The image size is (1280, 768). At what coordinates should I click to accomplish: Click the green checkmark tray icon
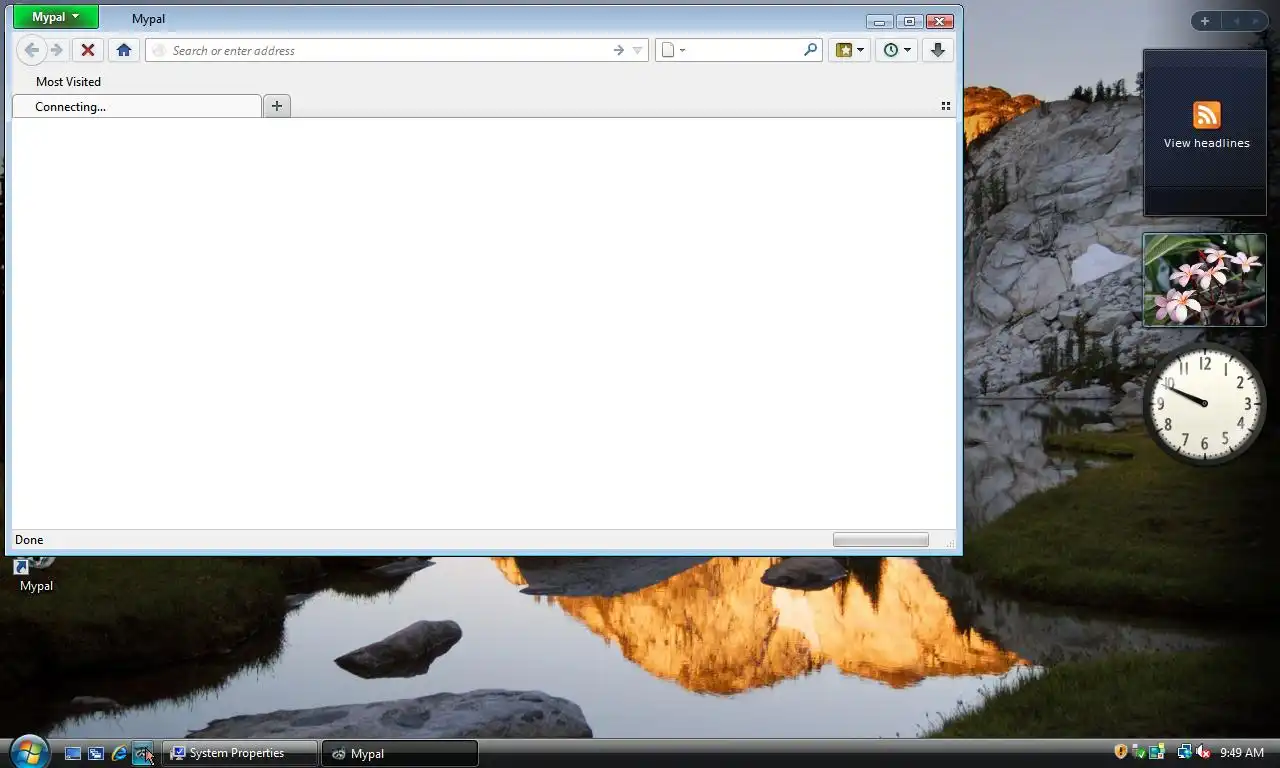pos(1139,752)
